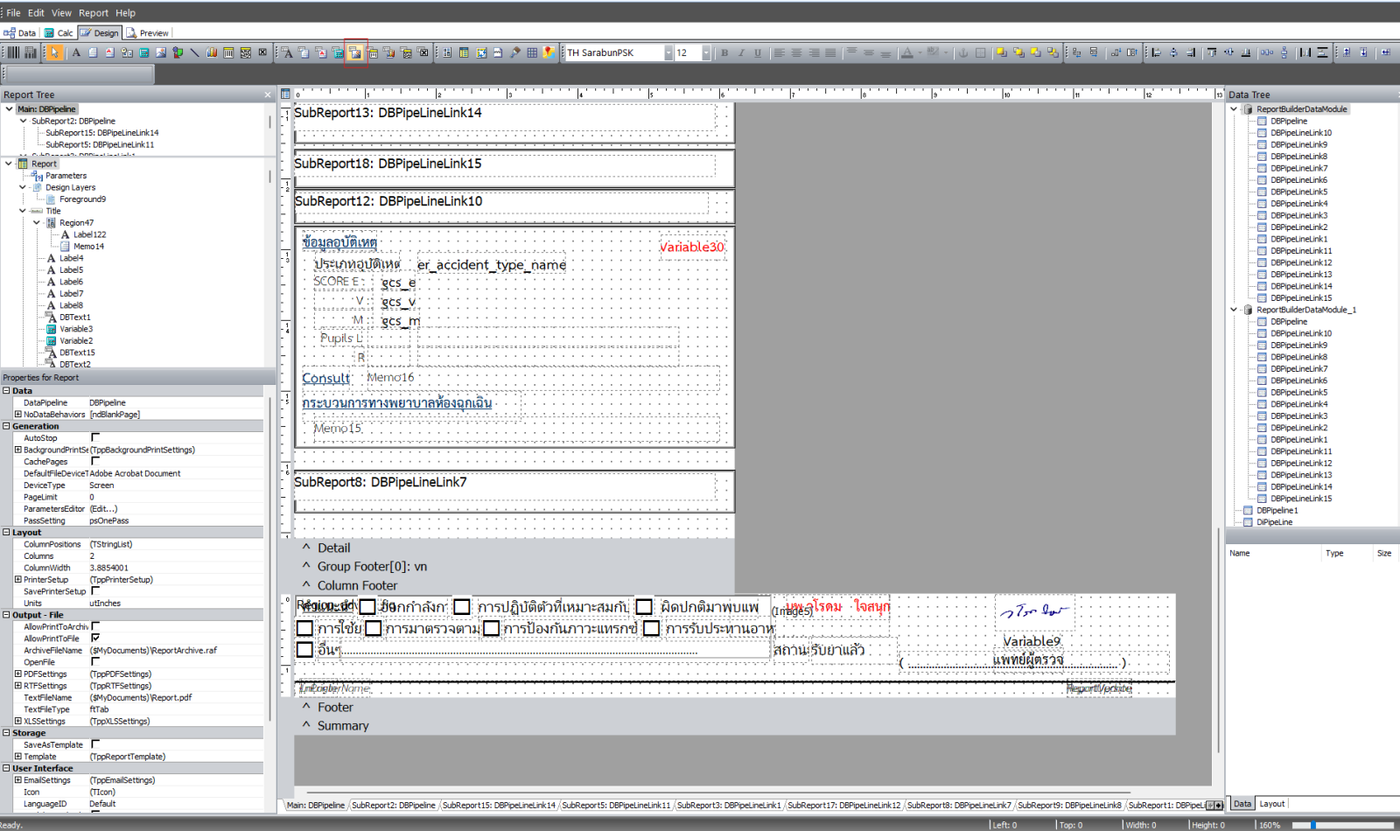Viewport: 1400px width, 831px height.
Task: Select the highlighted DBImage component tool
Action: [355, 53]
